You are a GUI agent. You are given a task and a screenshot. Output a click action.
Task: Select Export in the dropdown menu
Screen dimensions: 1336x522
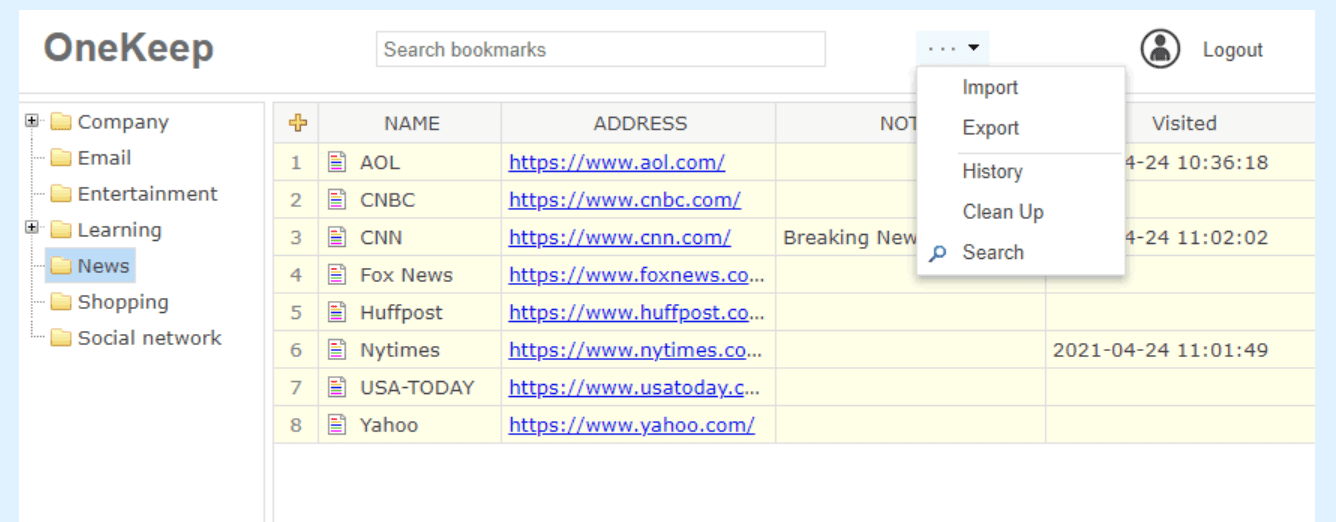click(x=990, y=128)
